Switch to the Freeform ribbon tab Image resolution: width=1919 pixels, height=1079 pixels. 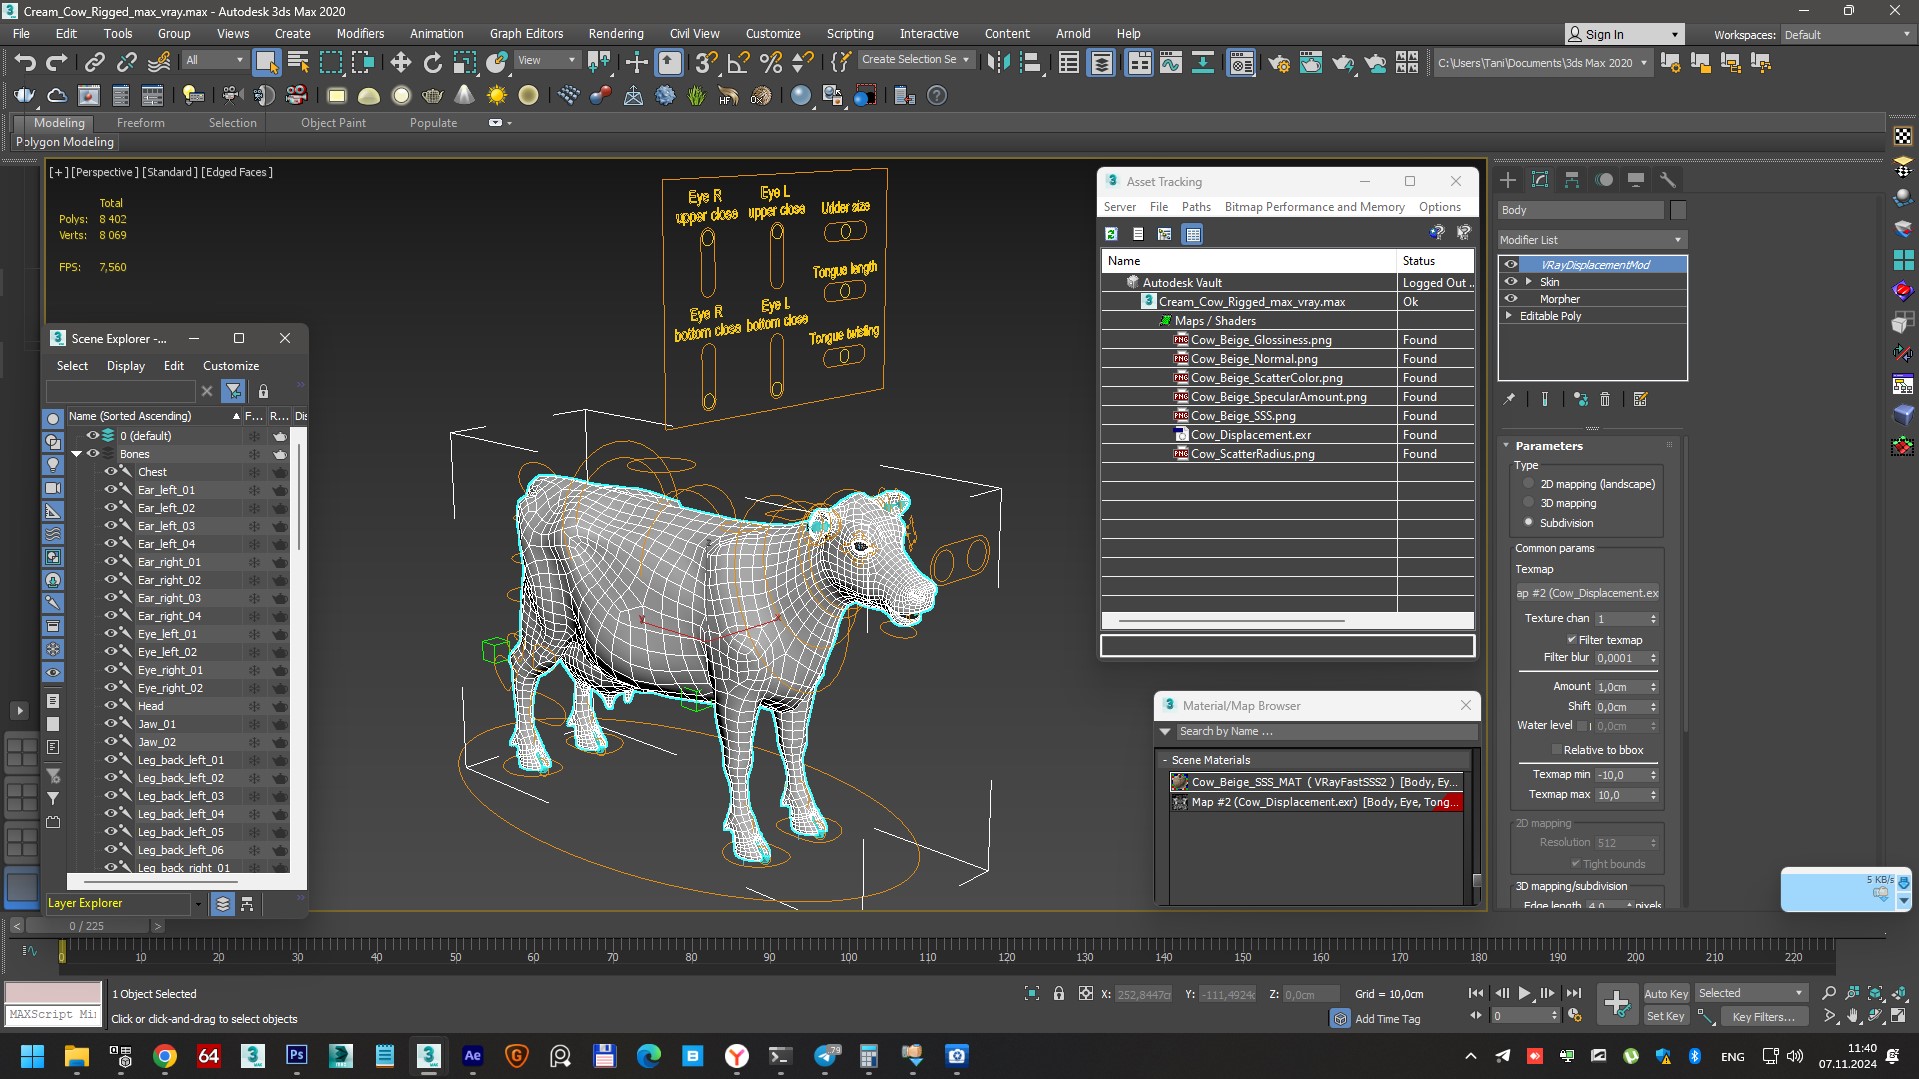[x=140, y=122]
